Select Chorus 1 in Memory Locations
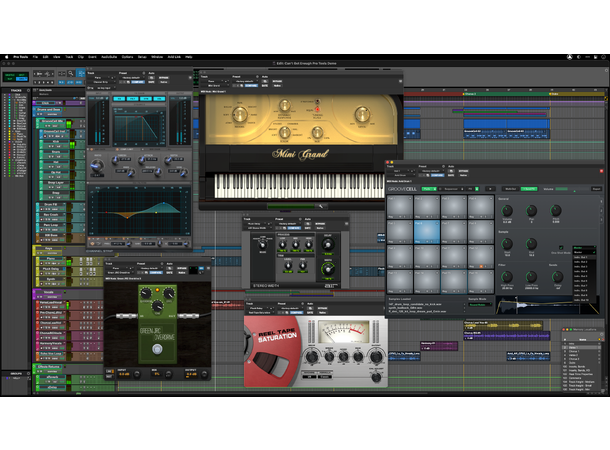The image size is (610, 450). 581,351
